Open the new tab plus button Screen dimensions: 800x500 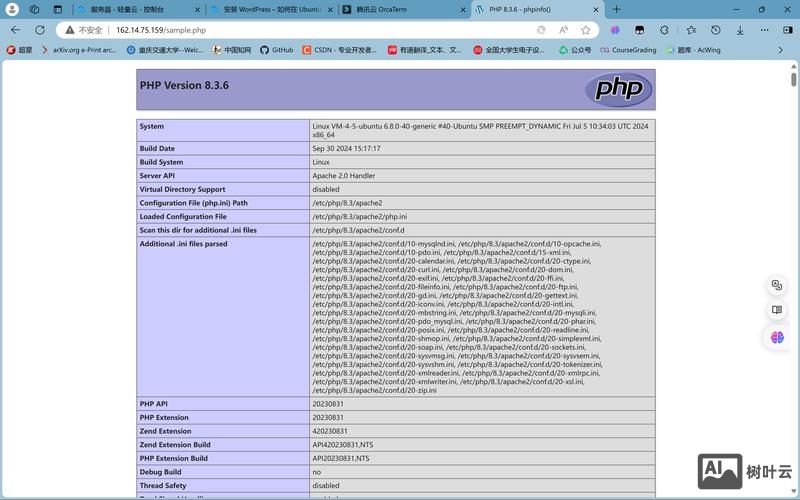tap(616, 9)
